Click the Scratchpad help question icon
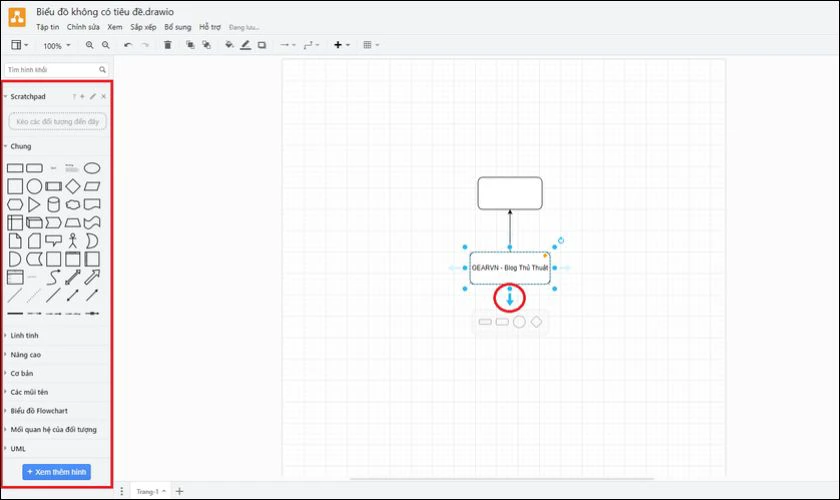This screenshot has width=840, height=500. coord(74,96)
